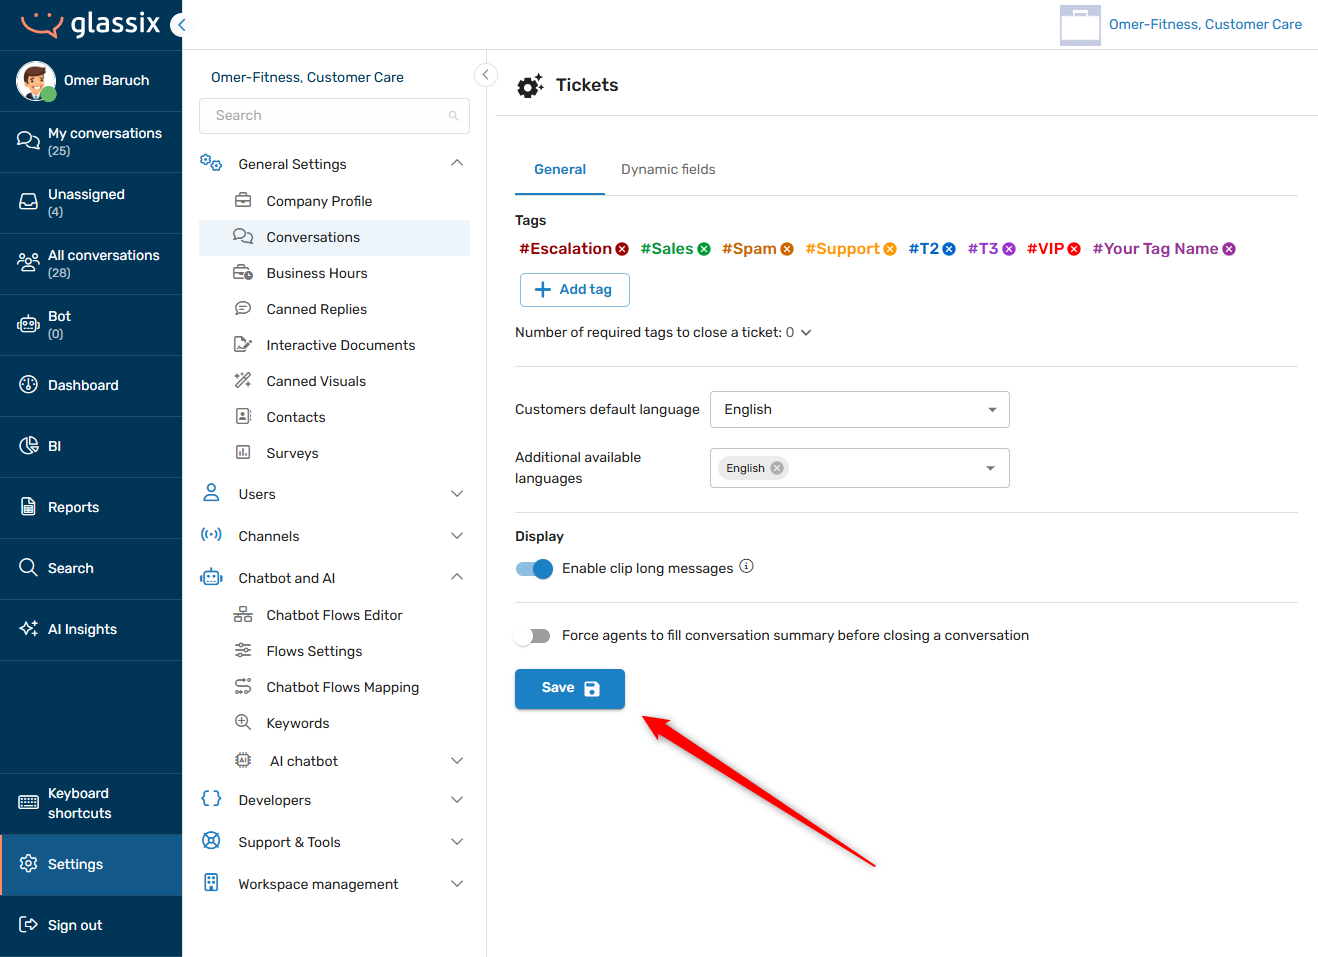Viewport: 1318px width, 957px height.
Task: Open All conversations
Action: 91,263
